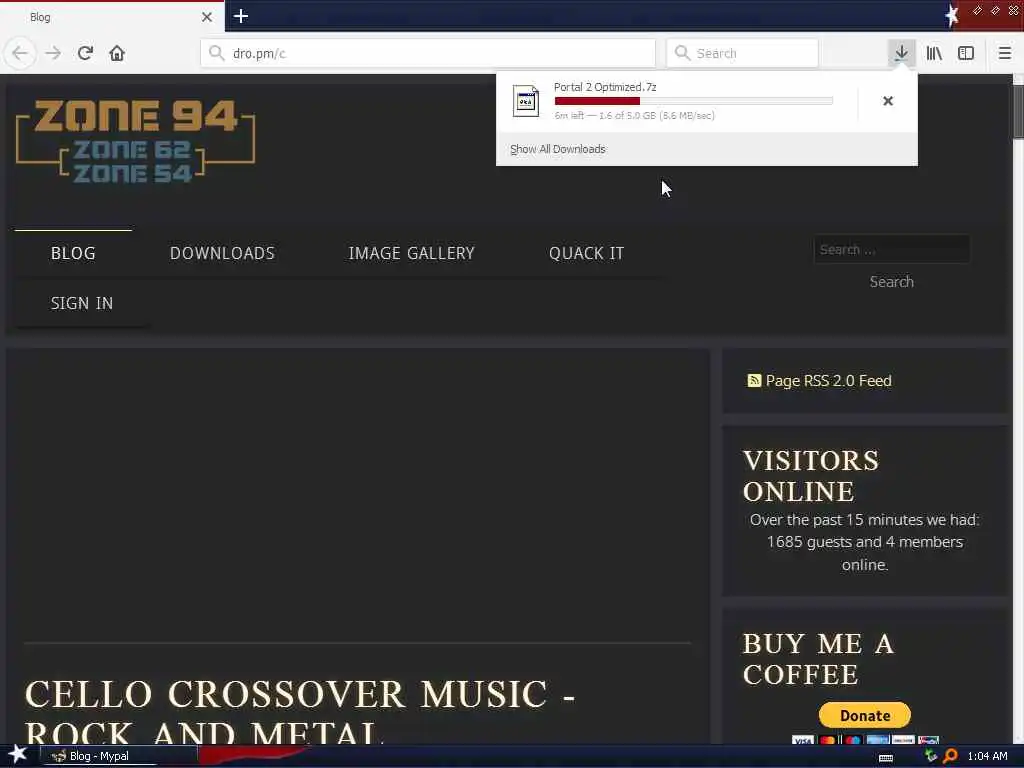Click the magnifier in the address bar

pyautogui.click(x=217, y=53)
